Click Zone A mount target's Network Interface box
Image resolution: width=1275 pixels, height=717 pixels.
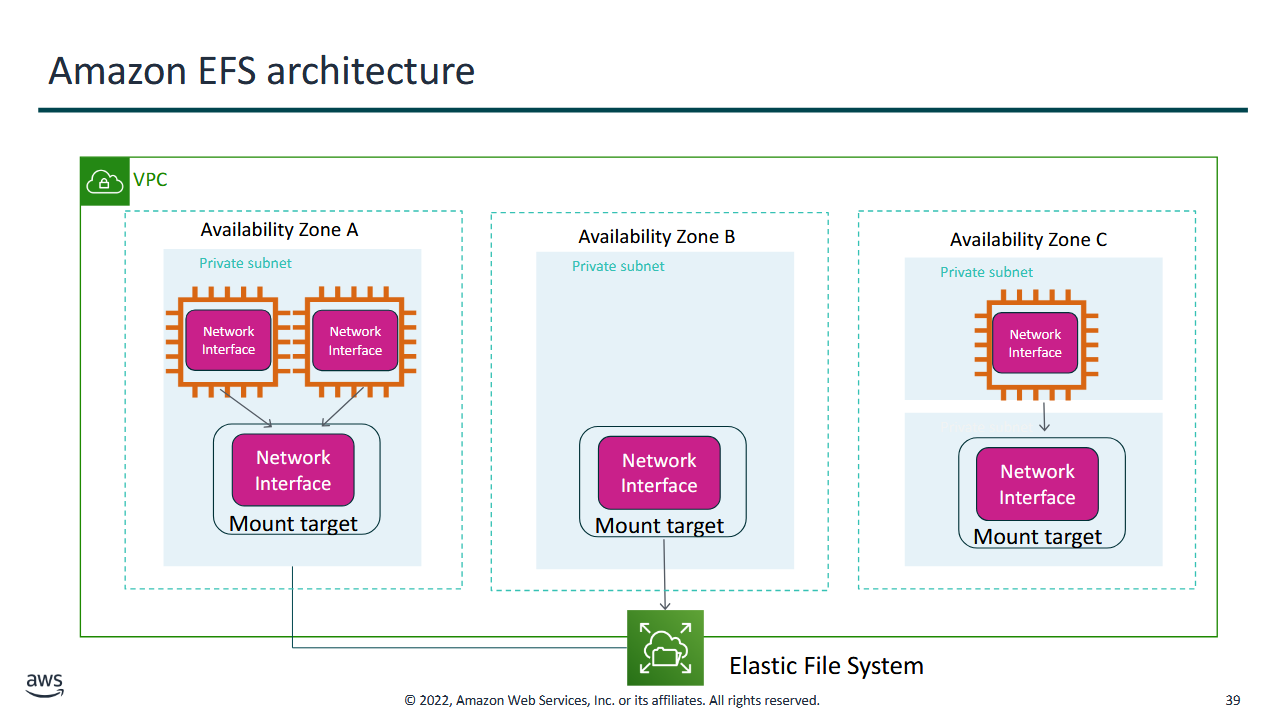tap(293, 470)
